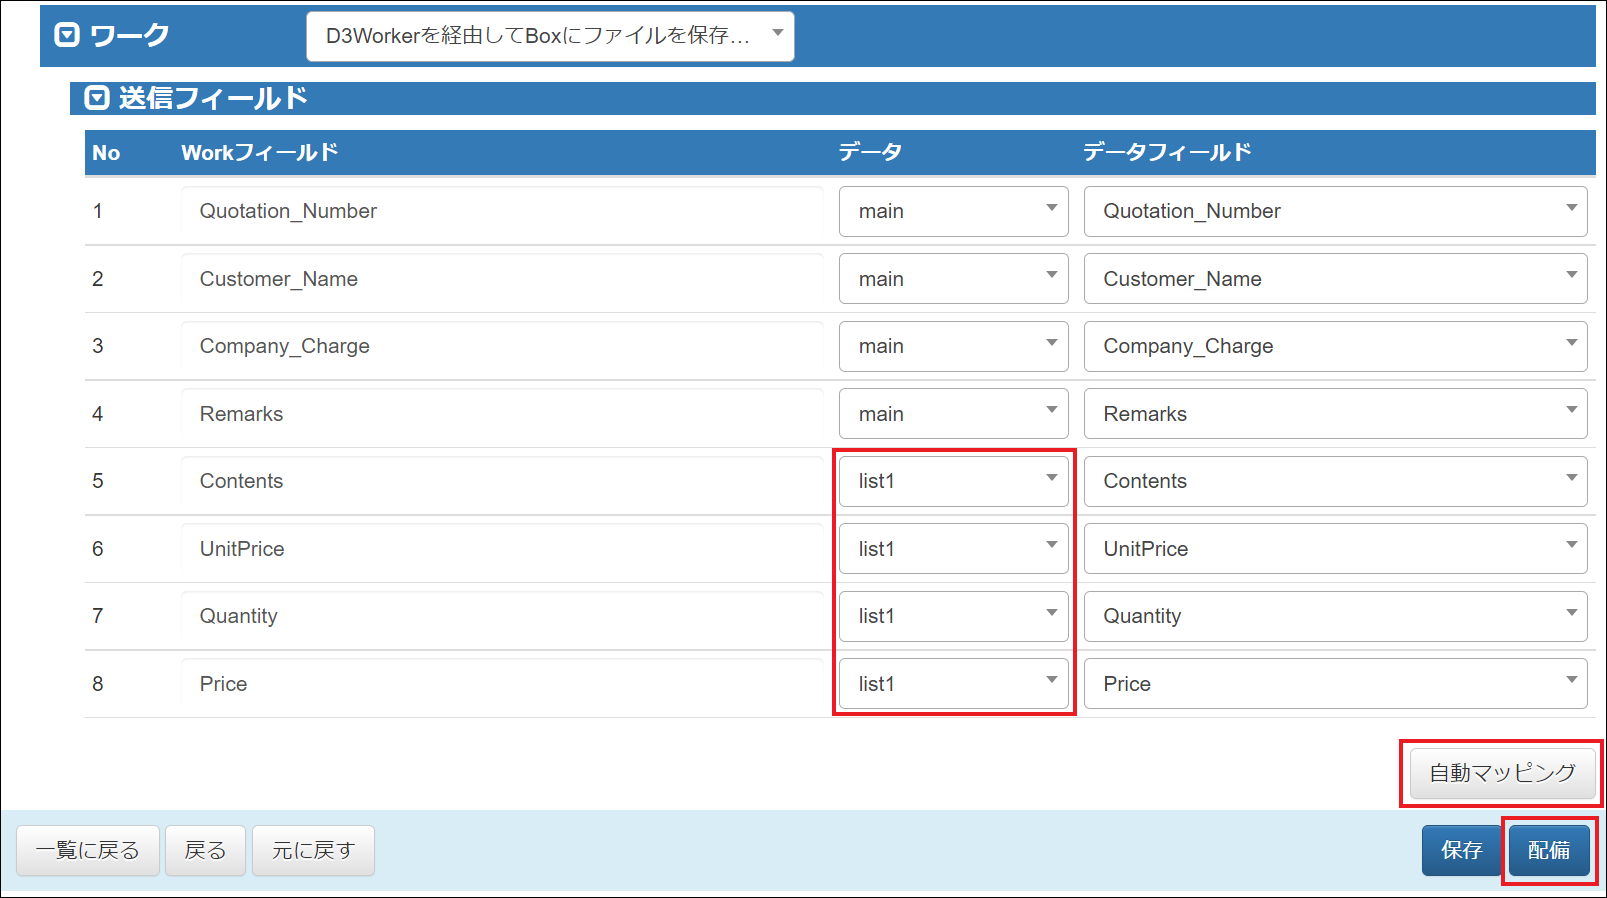This screenshot has width=1607, height=898.
Task: Expand data dropdown for Contents row
Action: [x=953, y=481]
